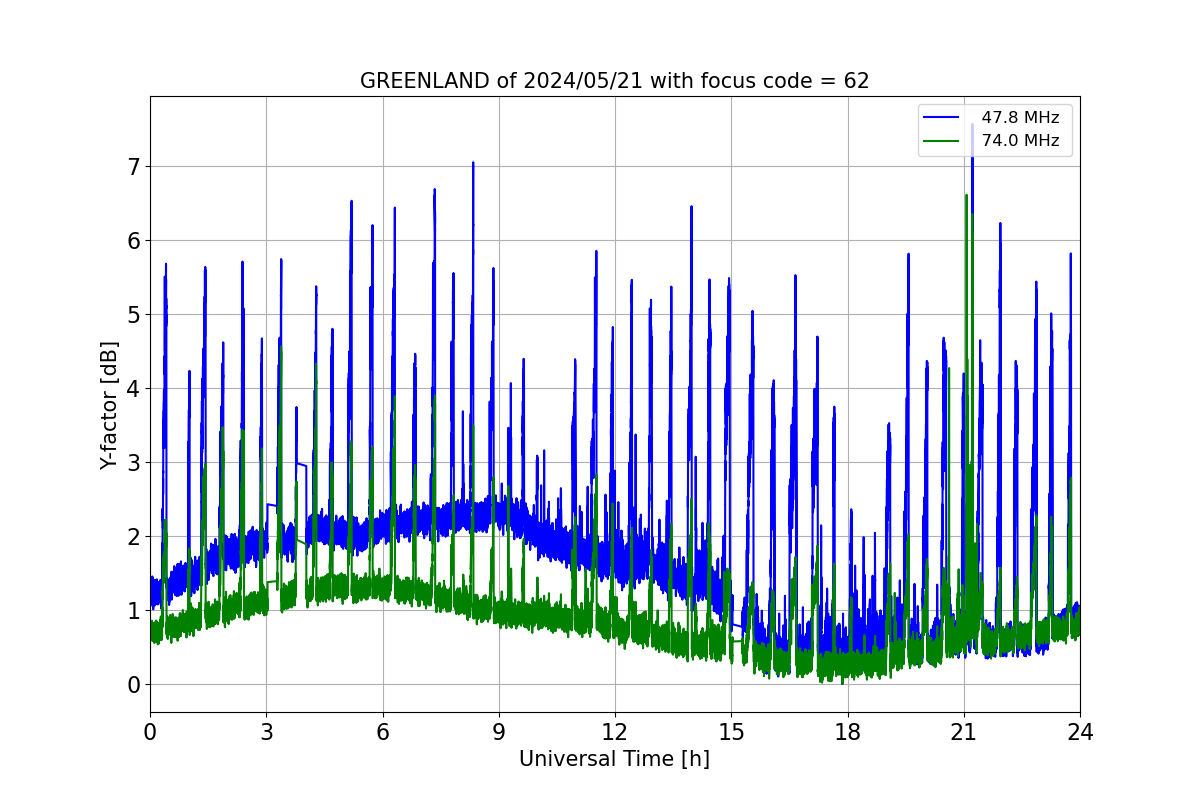Click the blue line sample in legend
This screenshot has height=800, width=1200.
tap(943, 118)
